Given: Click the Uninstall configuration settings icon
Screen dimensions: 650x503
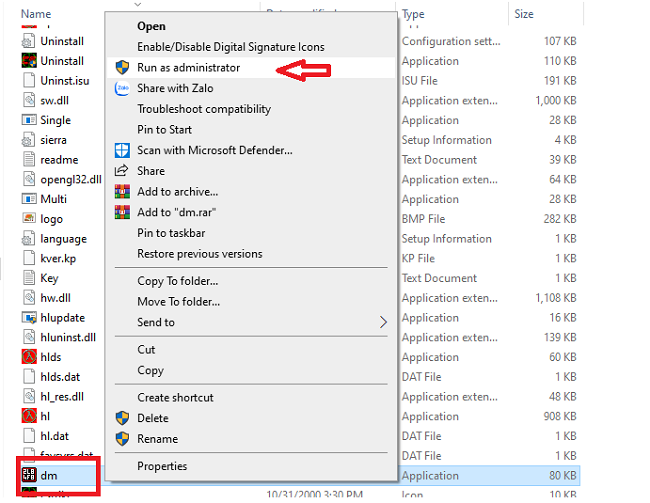Looking at the screenshot, I should (x=29, y=41).
